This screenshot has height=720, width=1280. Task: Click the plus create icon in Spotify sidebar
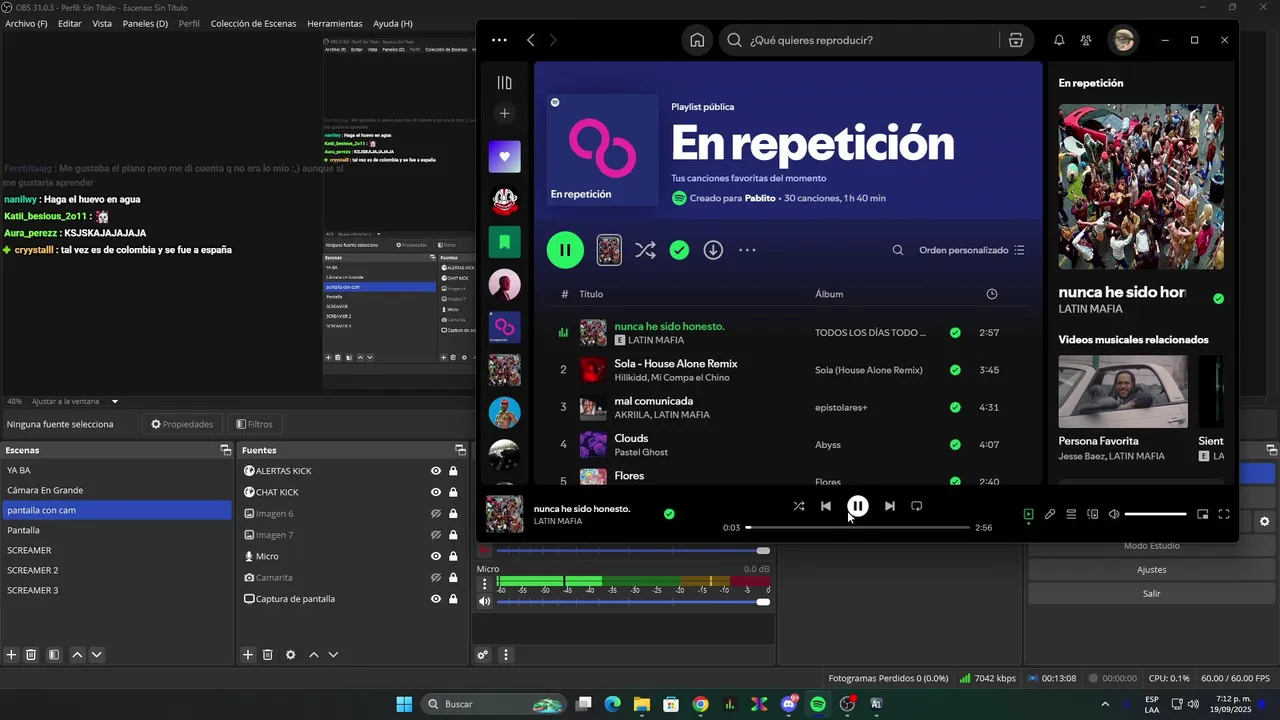(505, 114)
